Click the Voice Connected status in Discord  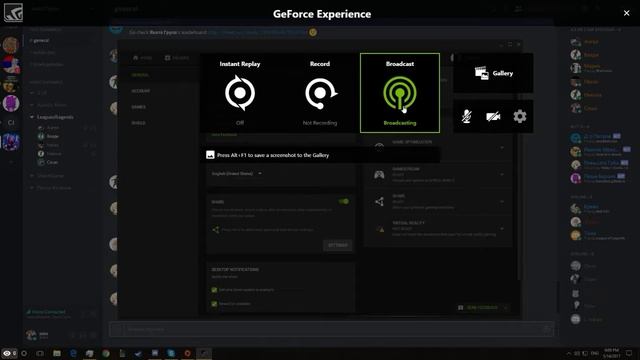pyautogui.click(x=46, y=312)
